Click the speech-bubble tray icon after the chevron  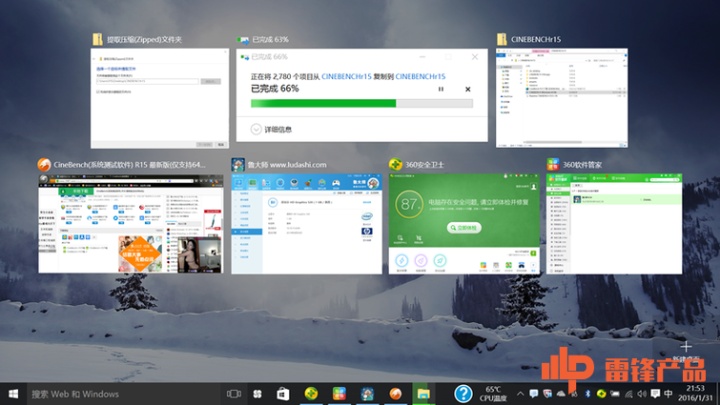[534, 394]
